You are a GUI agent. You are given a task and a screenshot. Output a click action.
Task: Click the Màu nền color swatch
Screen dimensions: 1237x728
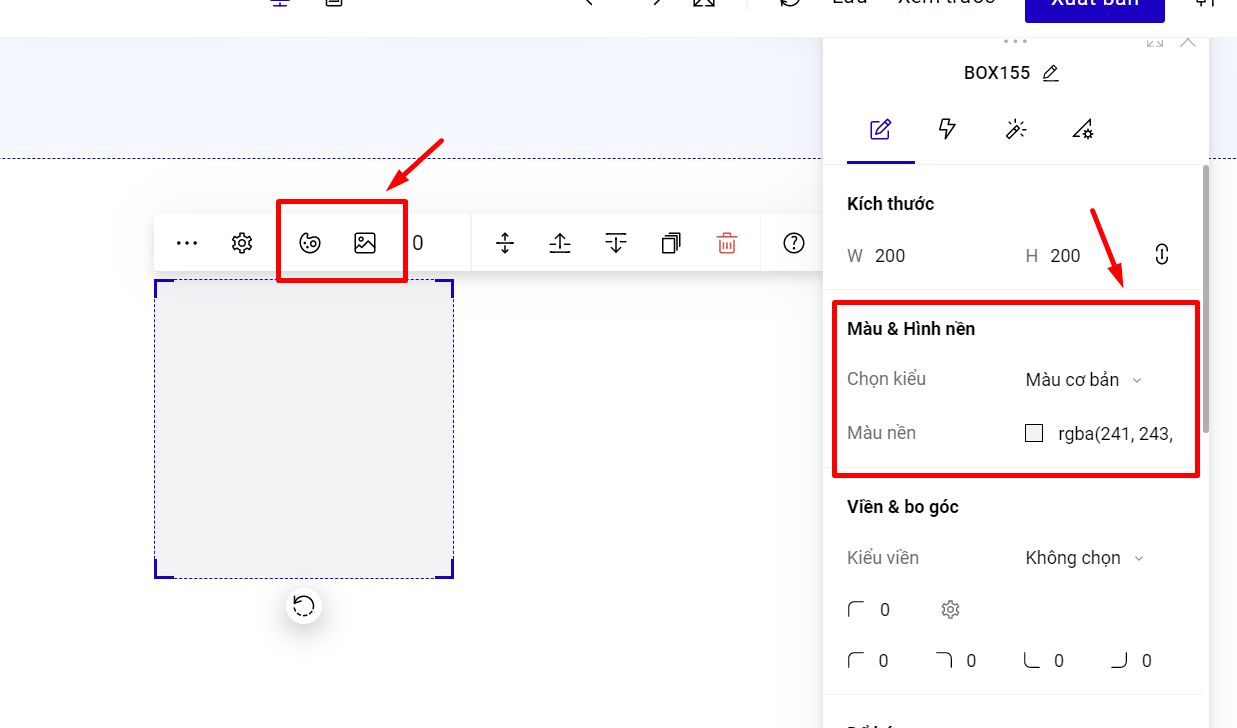point(1034,434)
